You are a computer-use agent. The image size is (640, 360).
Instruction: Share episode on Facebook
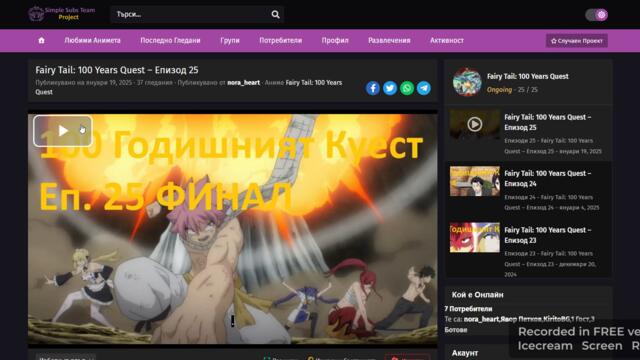pos(373,88)
